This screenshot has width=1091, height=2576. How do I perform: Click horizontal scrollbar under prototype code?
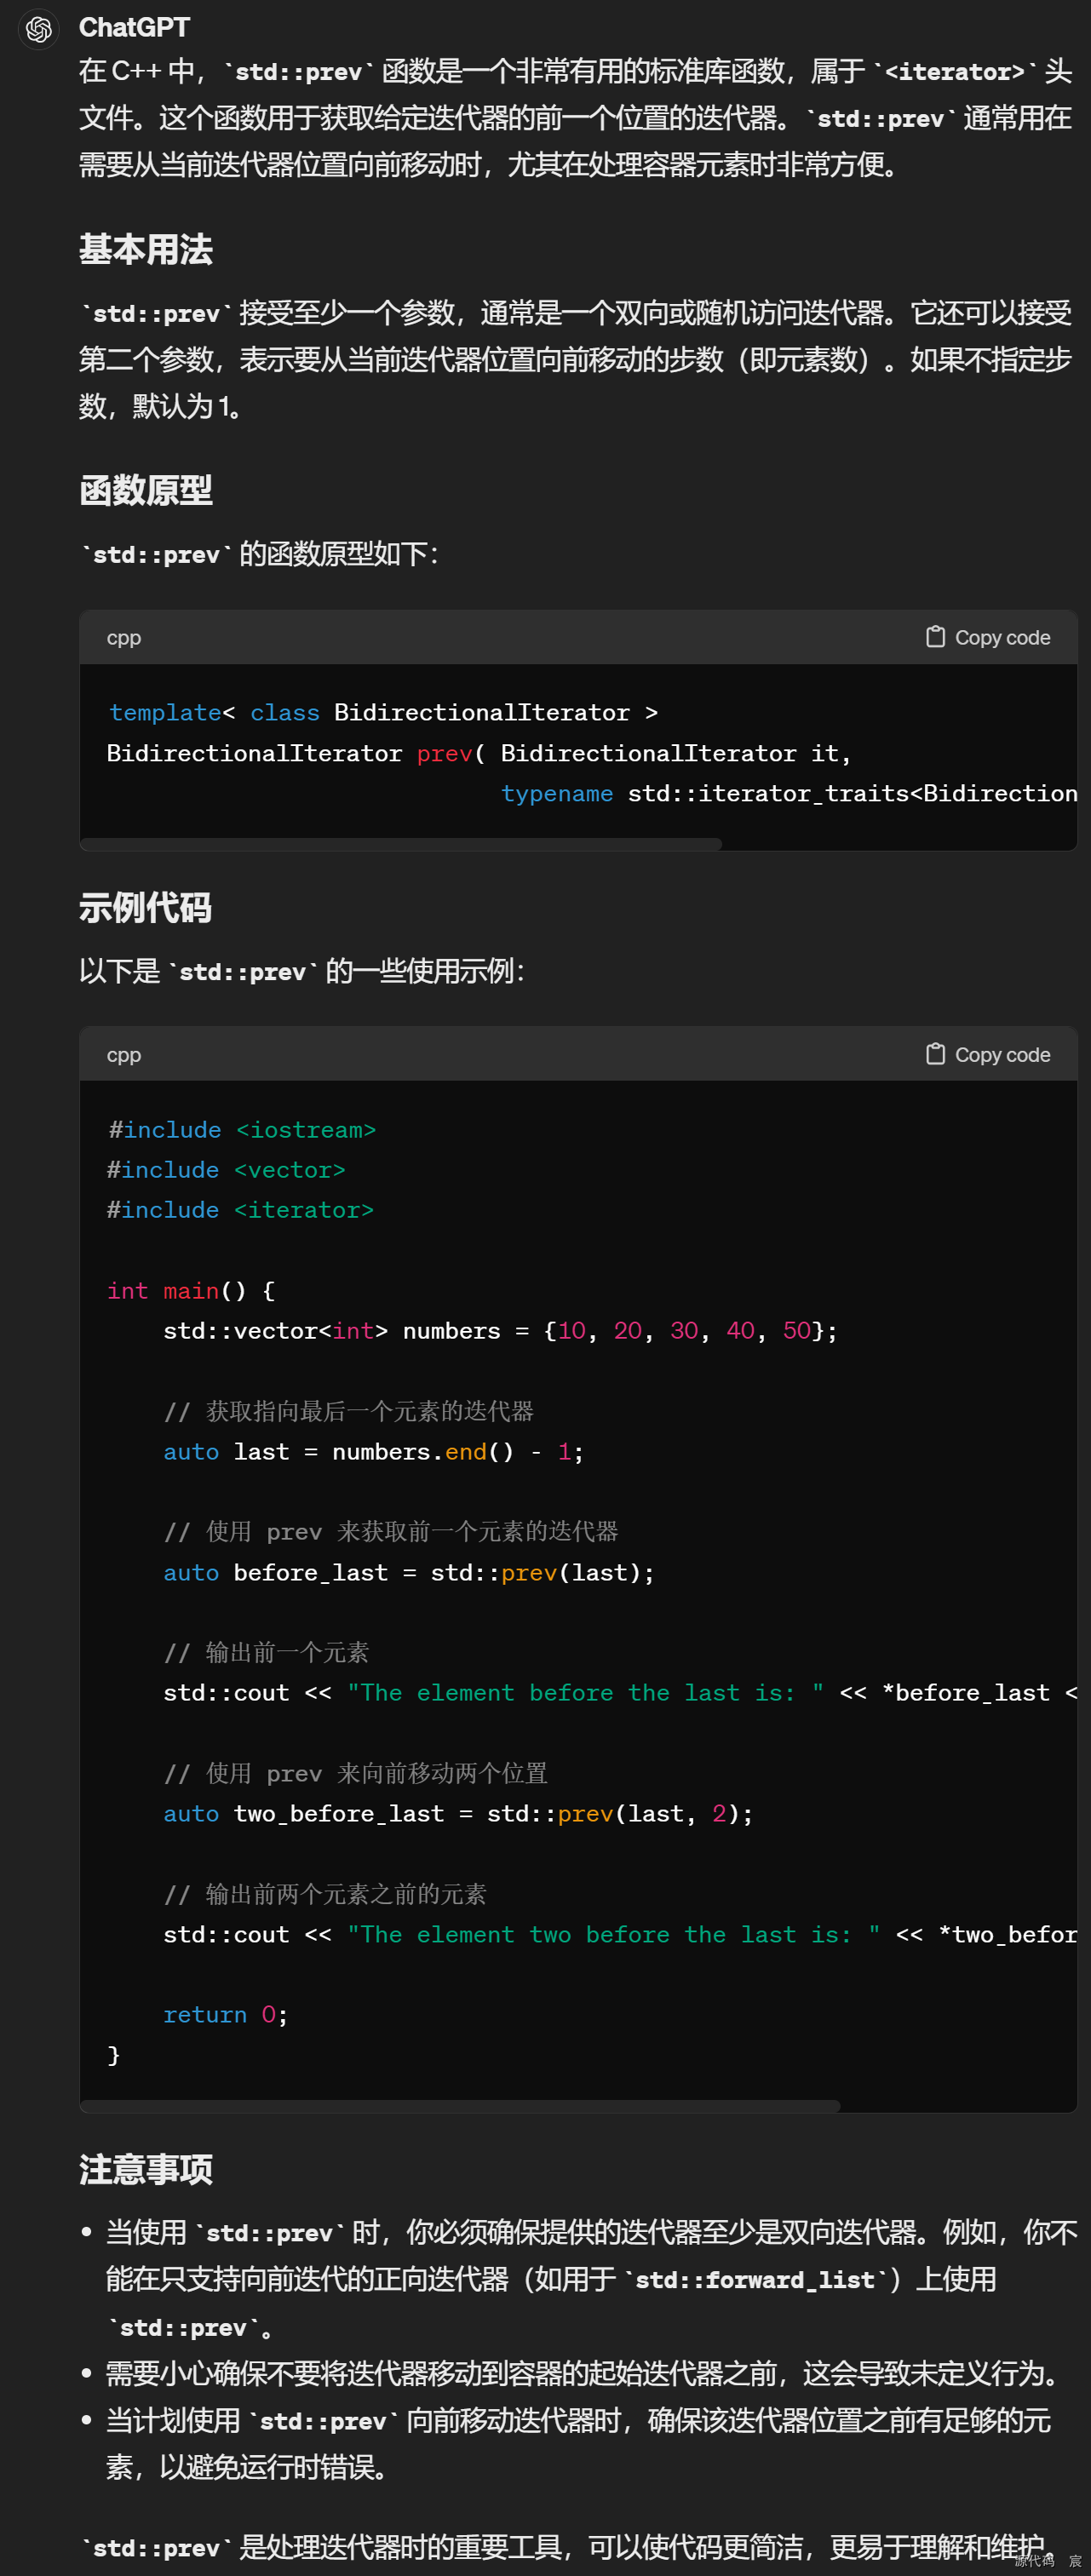click(x=401, y=844)
